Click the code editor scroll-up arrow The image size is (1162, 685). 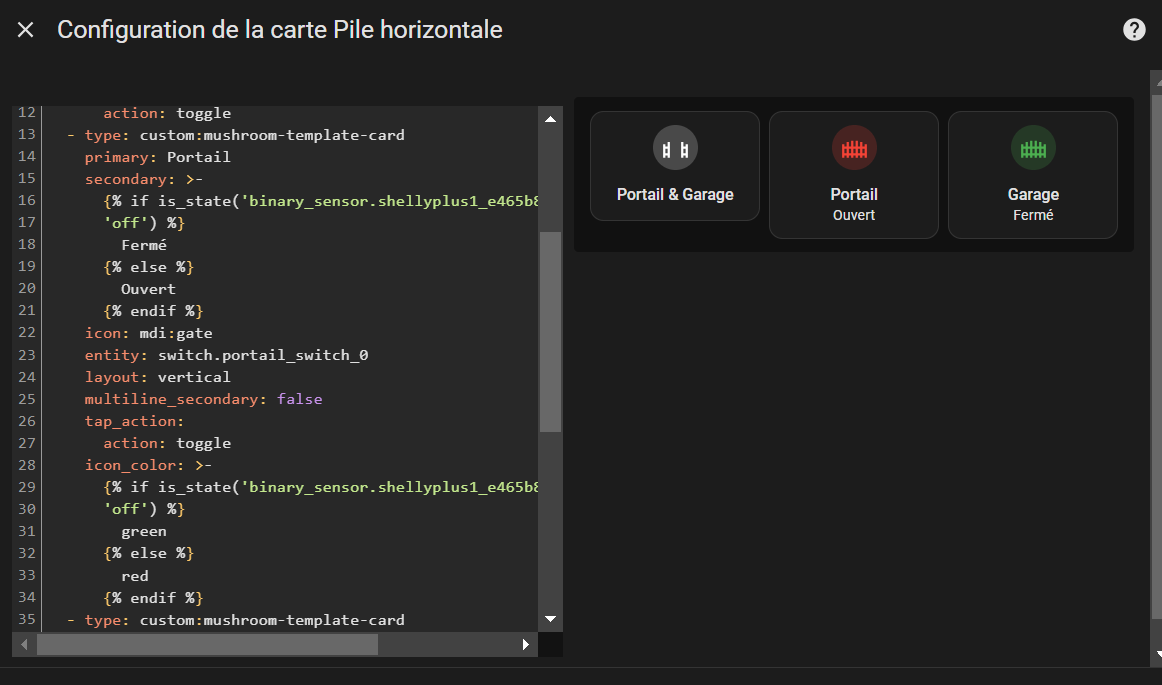click(550, 119)
